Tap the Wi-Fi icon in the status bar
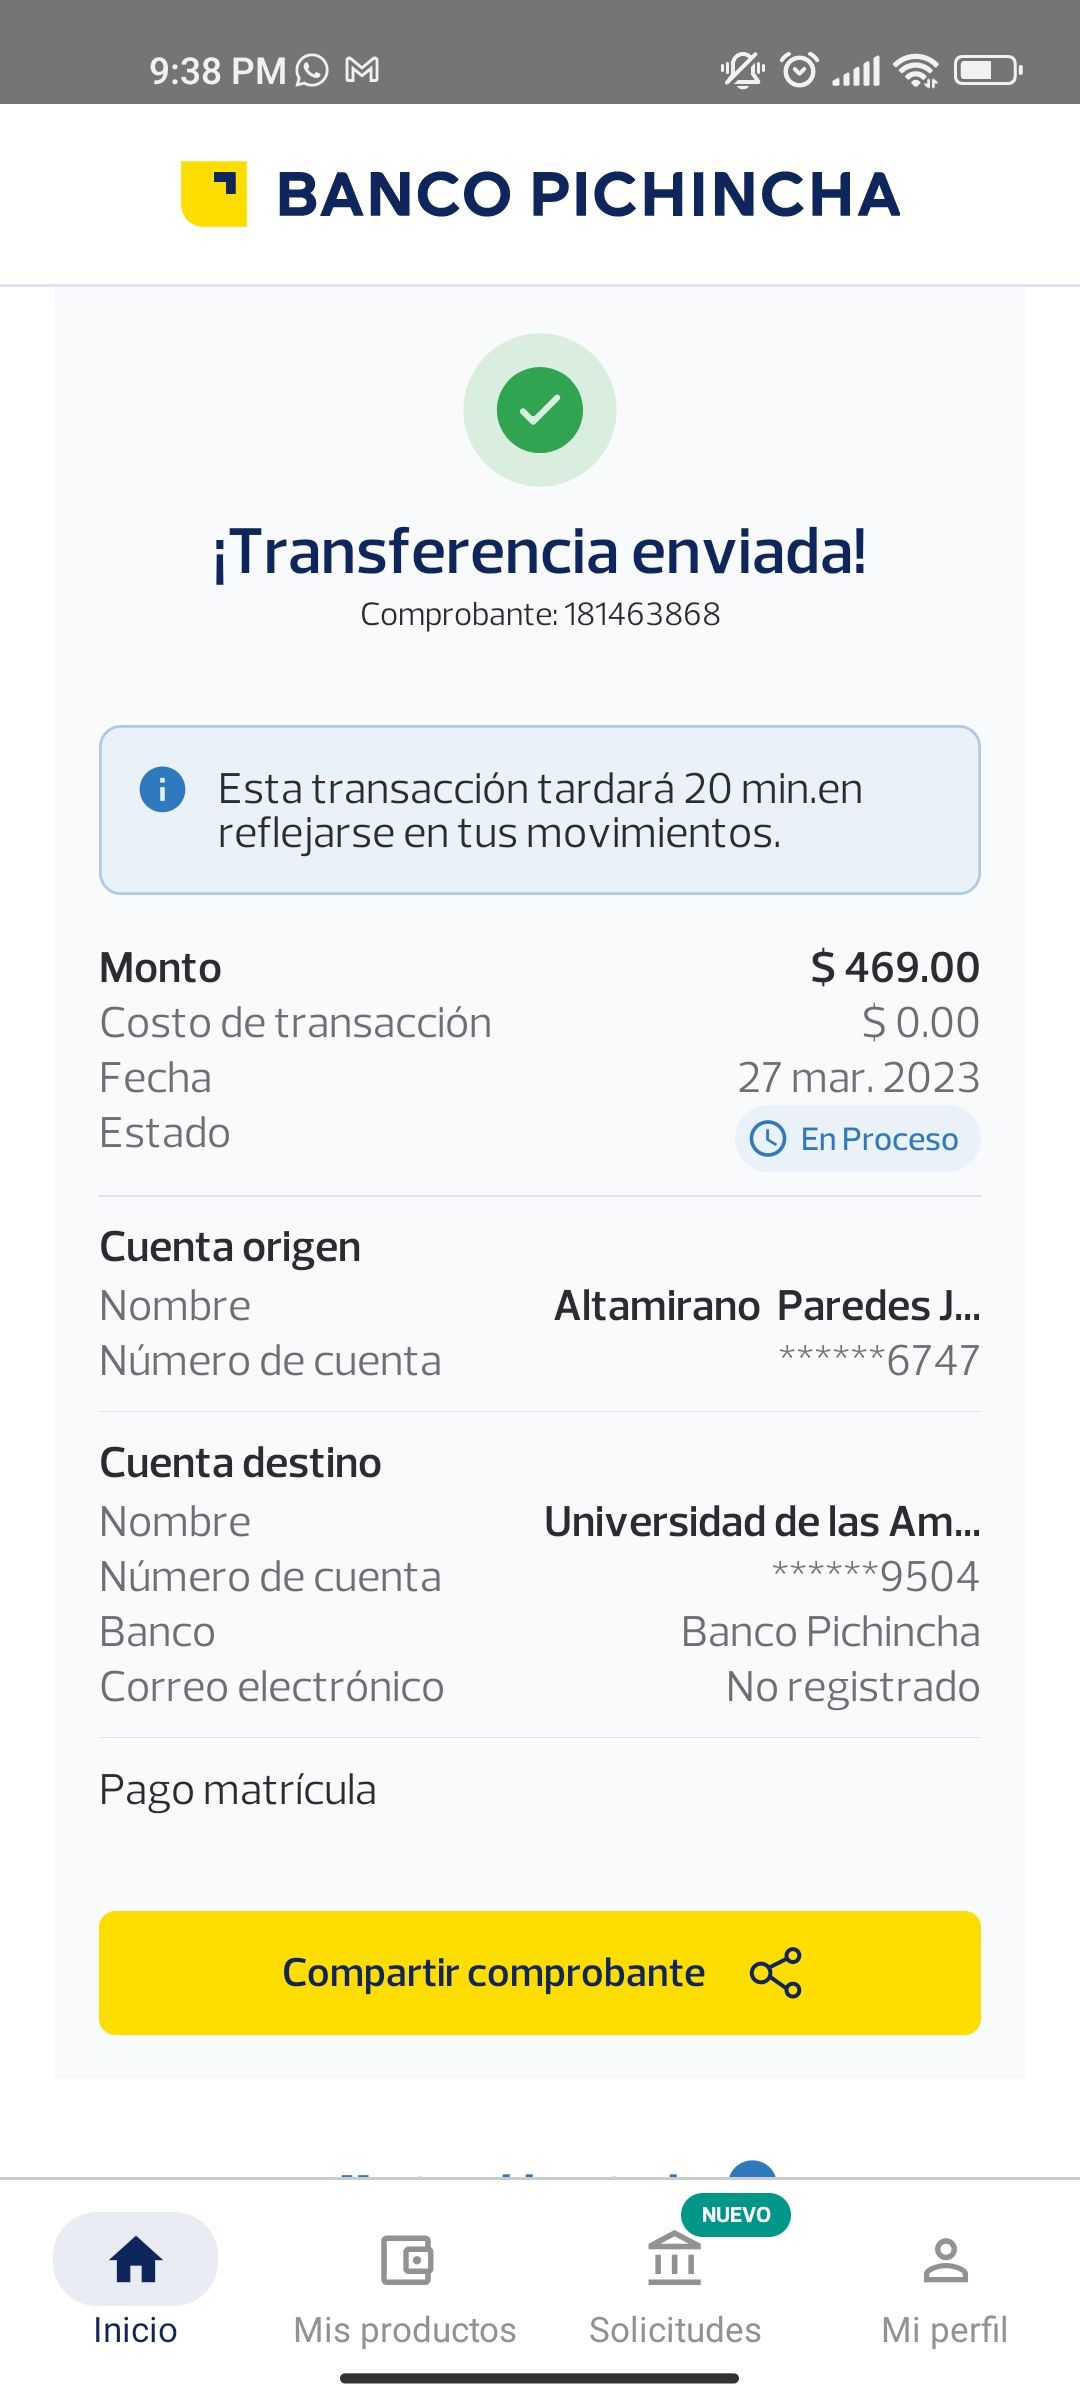Viewport: 1080px width, 2400px height. click(x=916, y=70)
